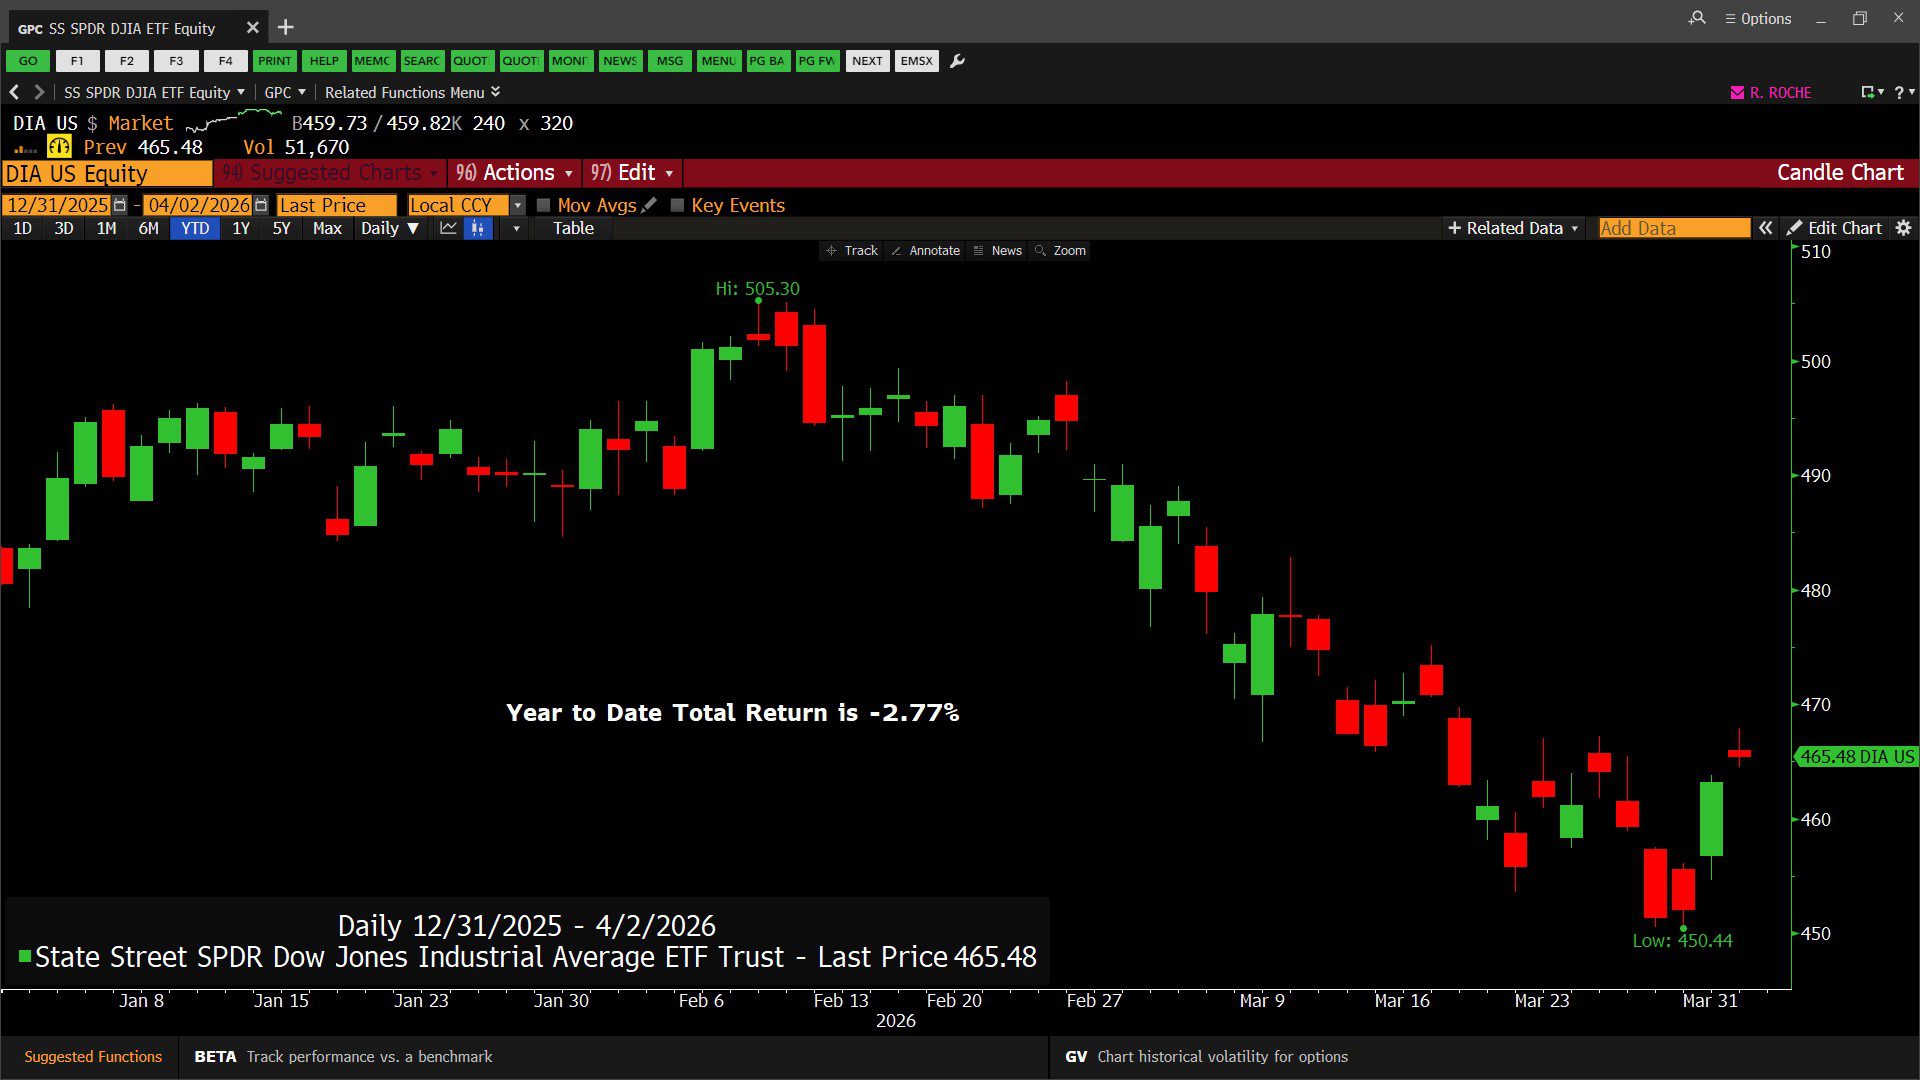Open the start date calendar picker
Screen dimensions: 1920x1080
coord(120,205)
